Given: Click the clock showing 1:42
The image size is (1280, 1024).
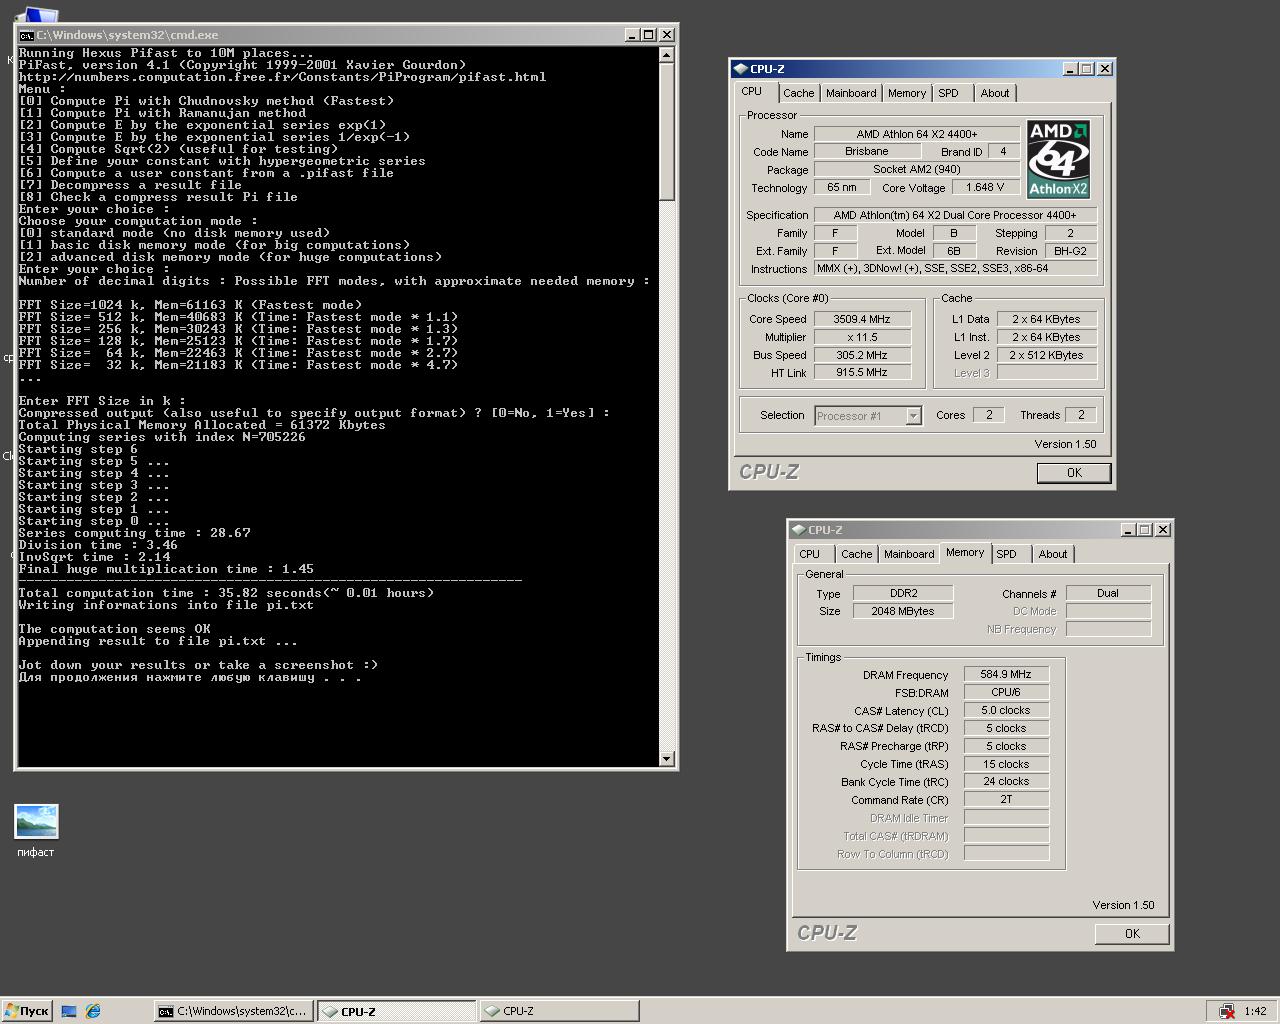Looking at the screenshot, I should pyautogui.click(x=1256, y=1011).
